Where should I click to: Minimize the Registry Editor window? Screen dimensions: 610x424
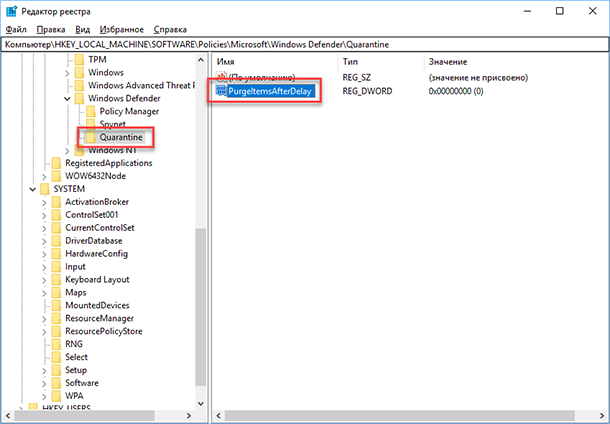527,11
